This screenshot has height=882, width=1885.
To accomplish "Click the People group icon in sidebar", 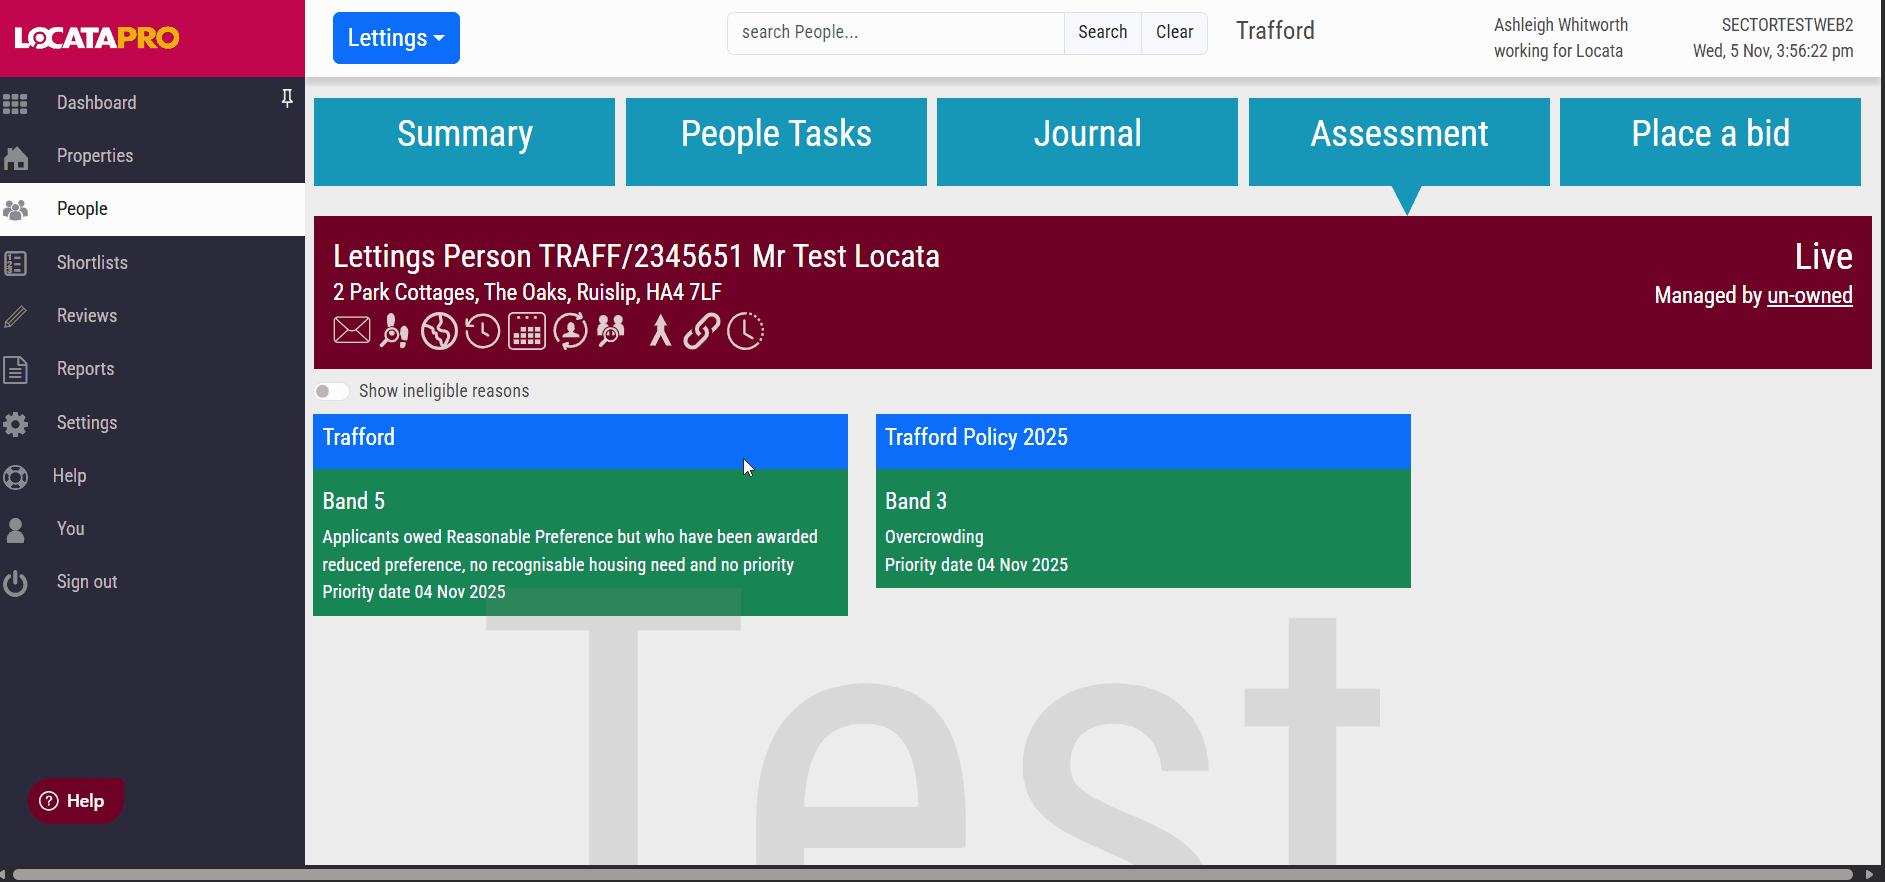I will 16,210.
